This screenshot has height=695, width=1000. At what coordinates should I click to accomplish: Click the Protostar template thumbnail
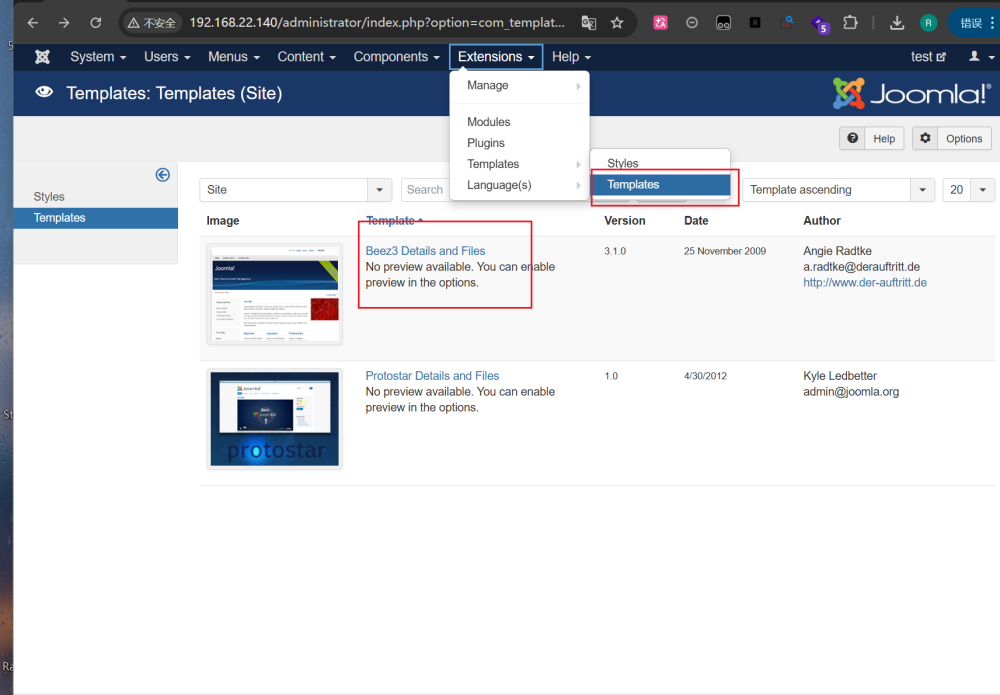(x=274, y=419)
